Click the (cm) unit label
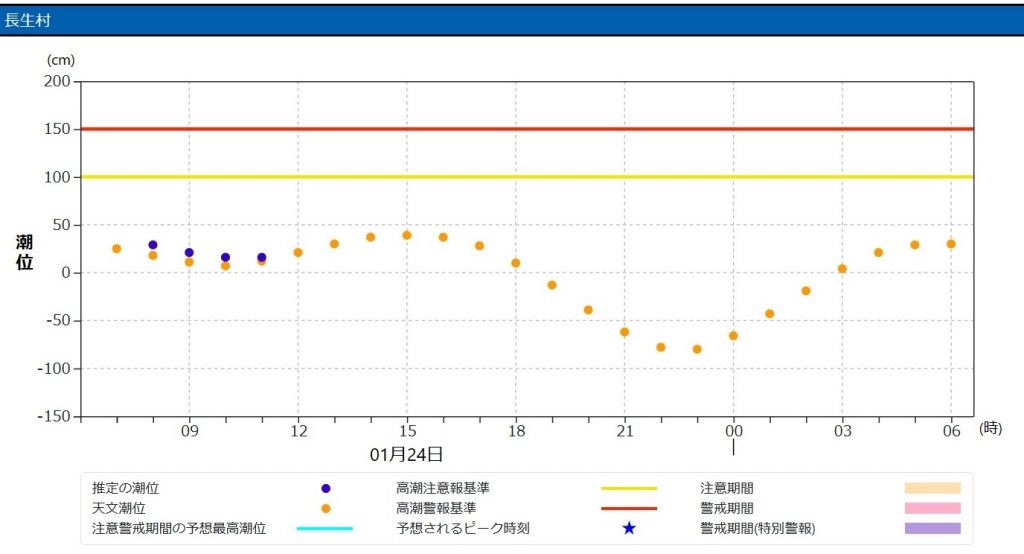Screen dimensions: 1024x554 point(61,60)
